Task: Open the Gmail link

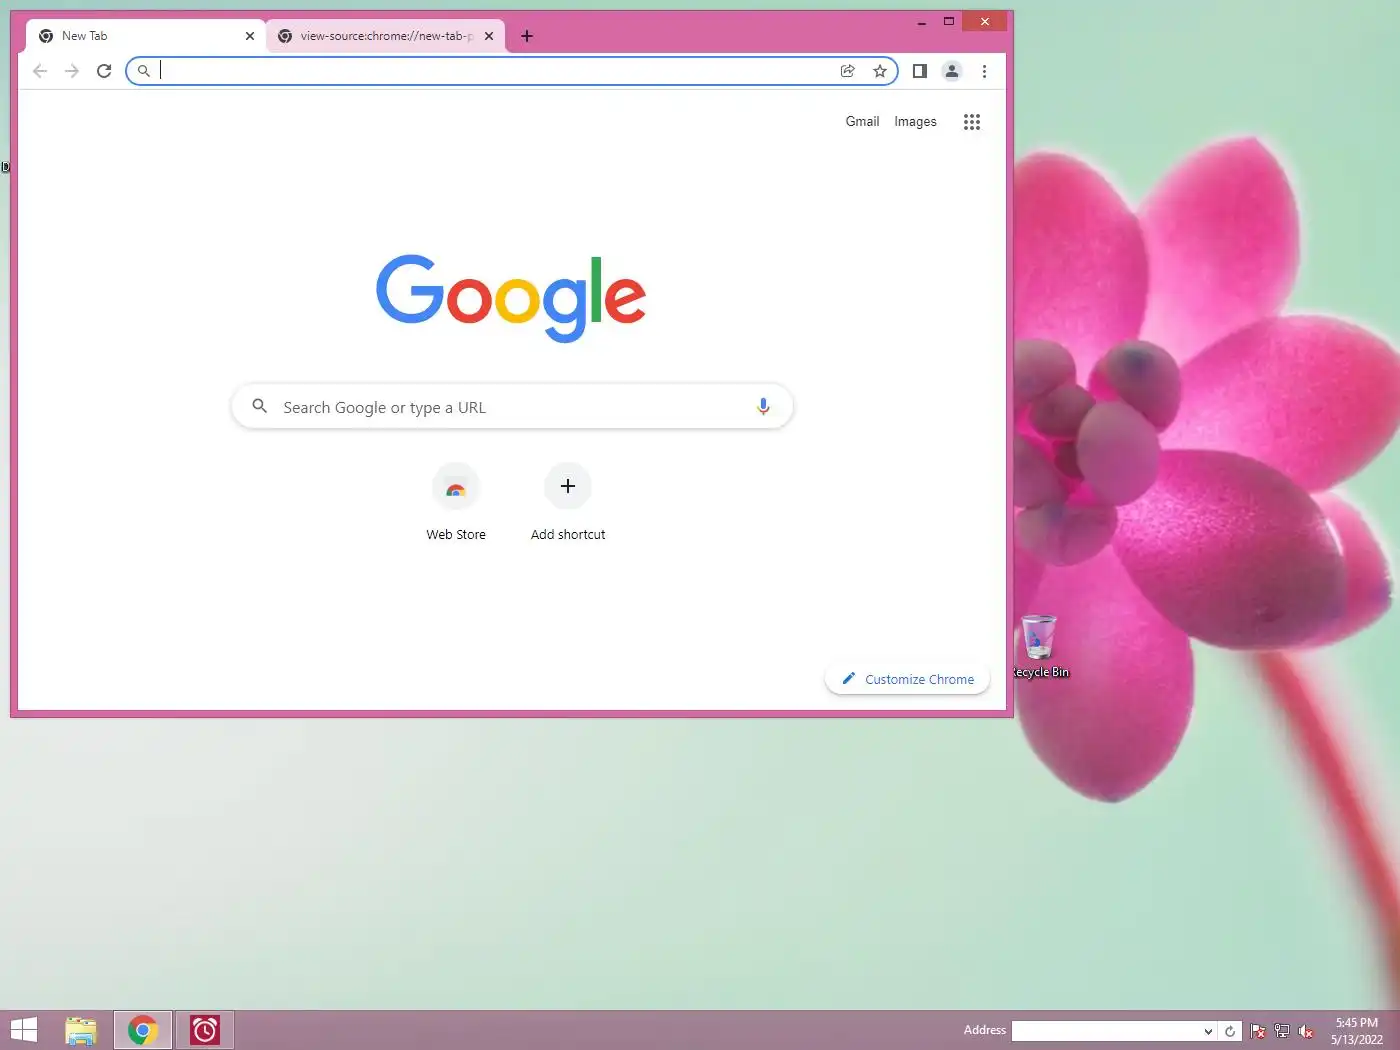Action: click(x=862, y=121)
